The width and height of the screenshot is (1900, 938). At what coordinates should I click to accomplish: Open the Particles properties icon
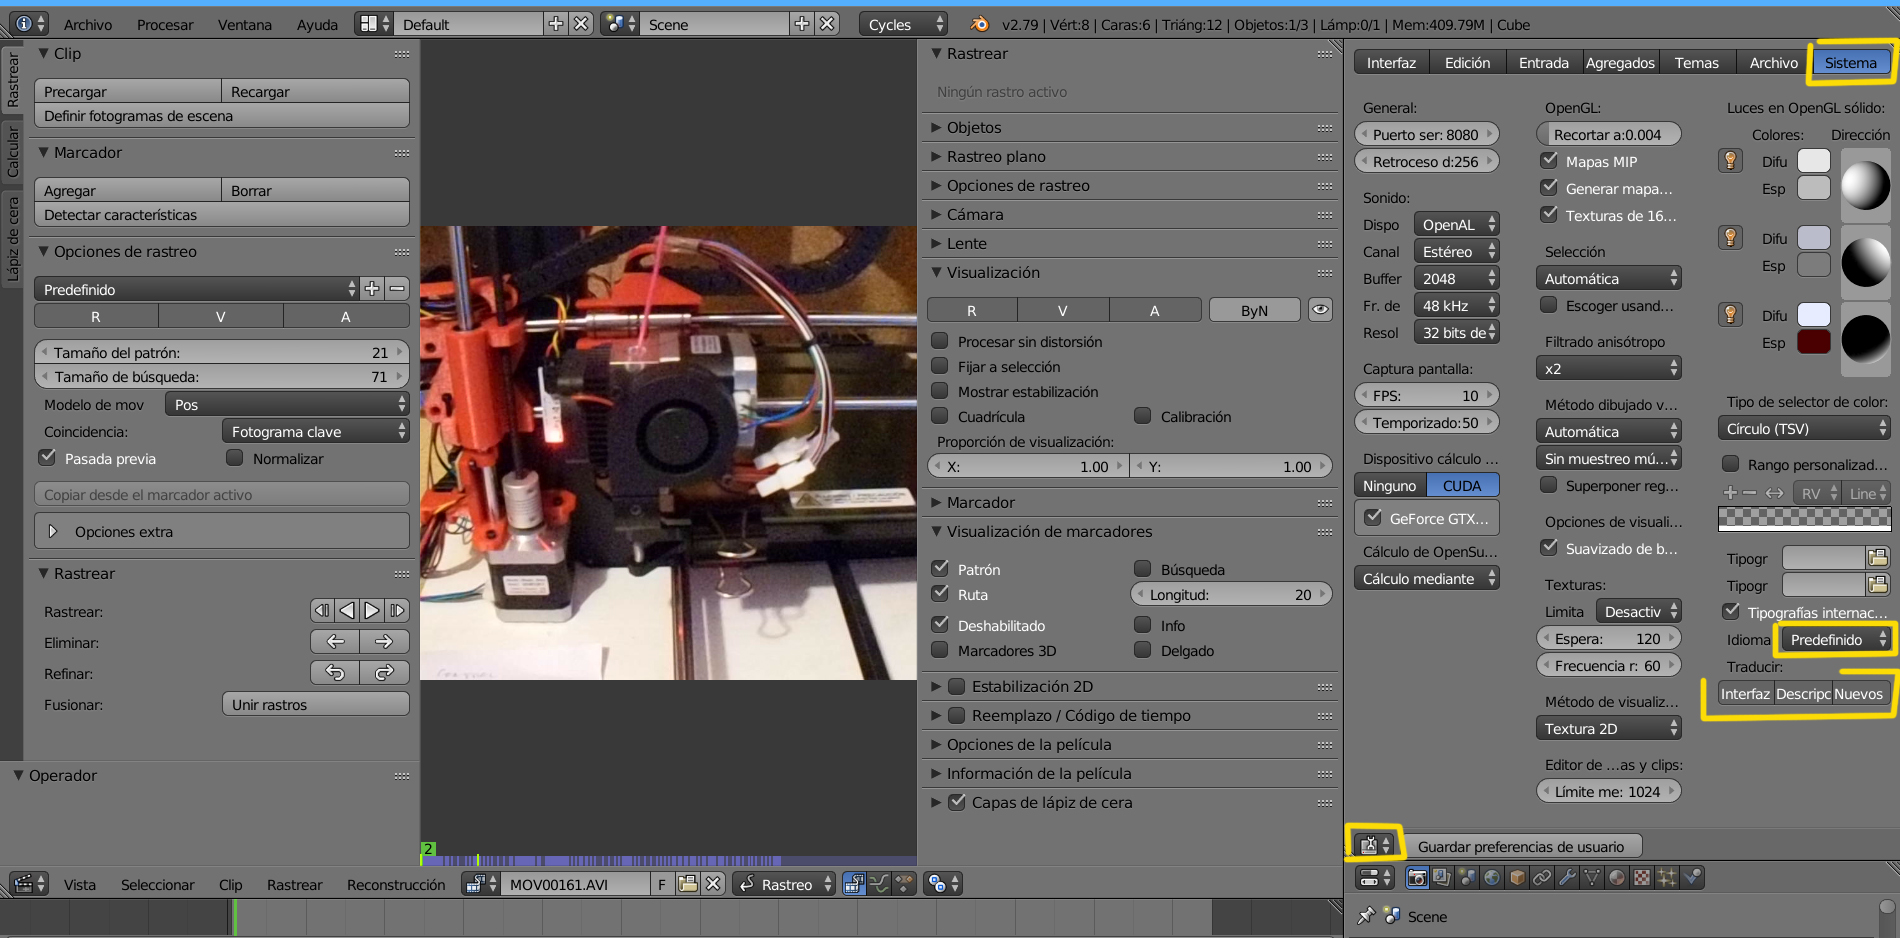click(1667, 878)
